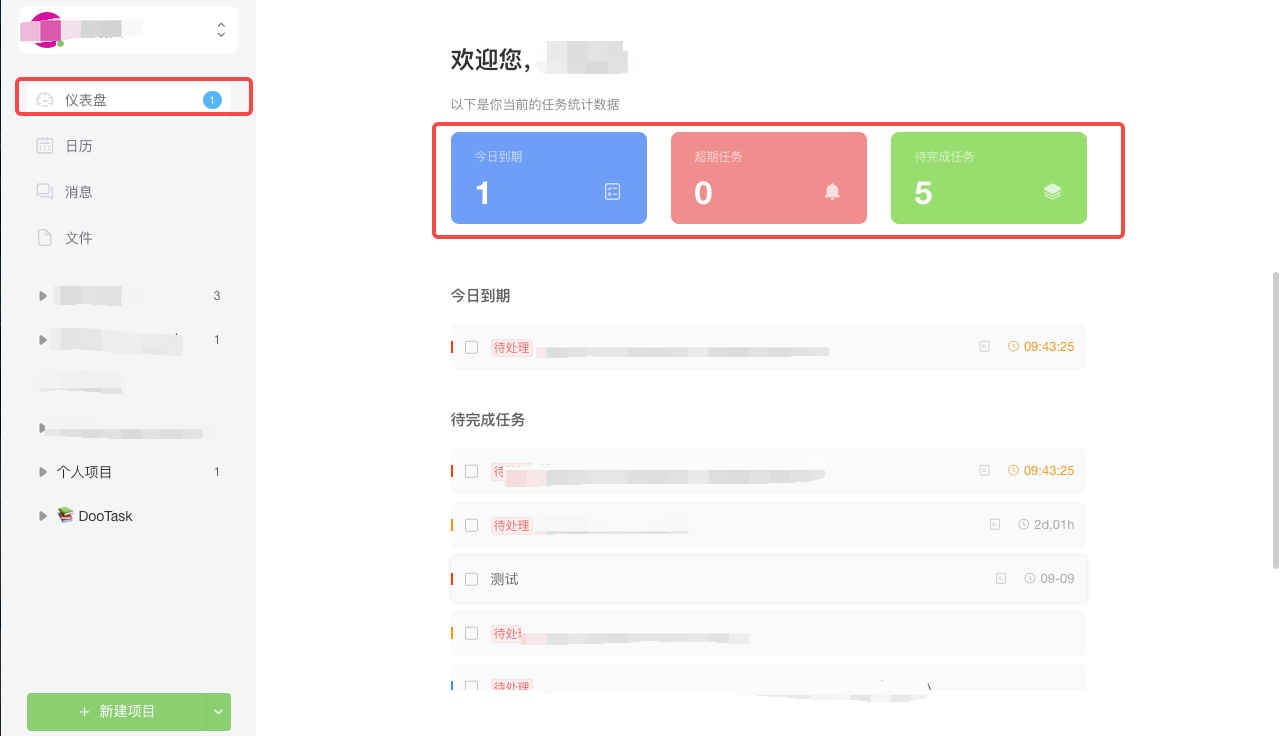Click the detail icon on the 测试 task row

(x=1000, y=578)
